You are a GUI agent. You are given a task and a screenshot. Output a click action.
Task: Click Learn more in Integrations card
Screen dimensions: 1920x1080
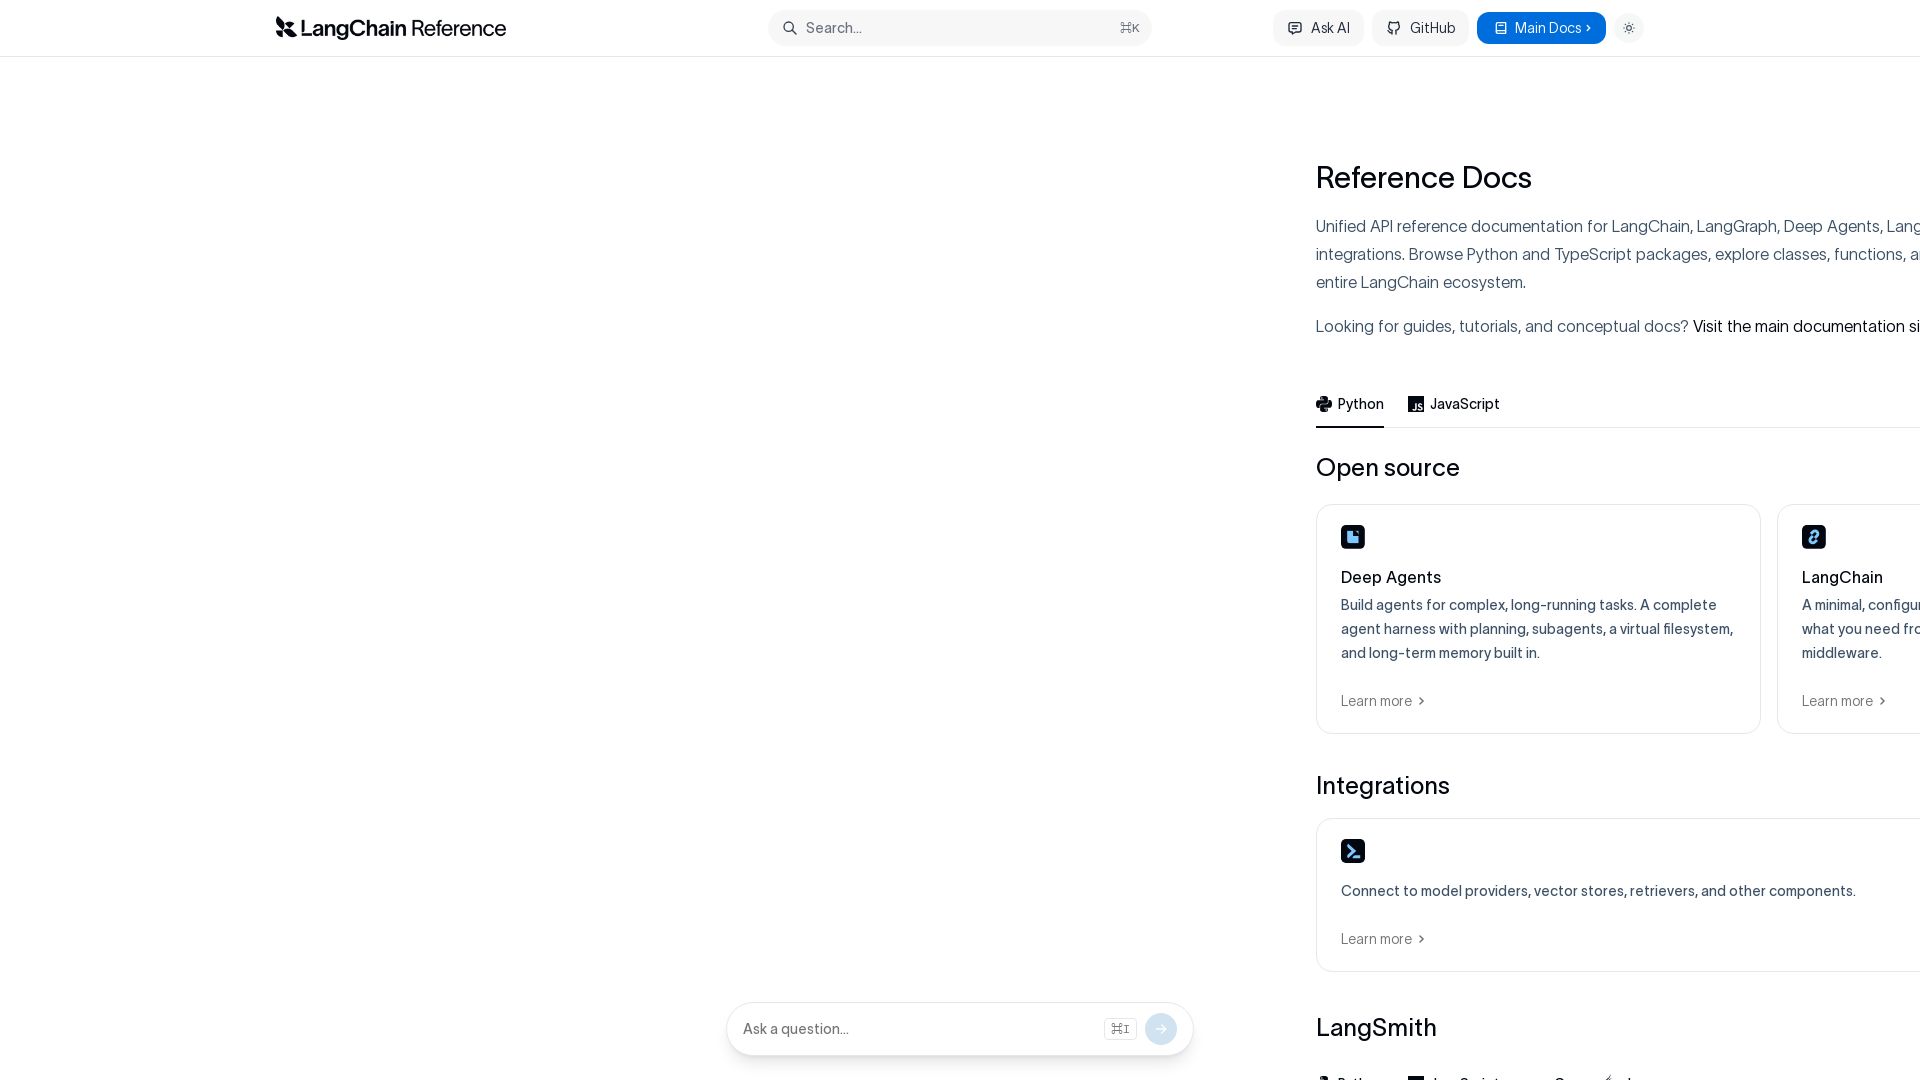coord(1383,939)
